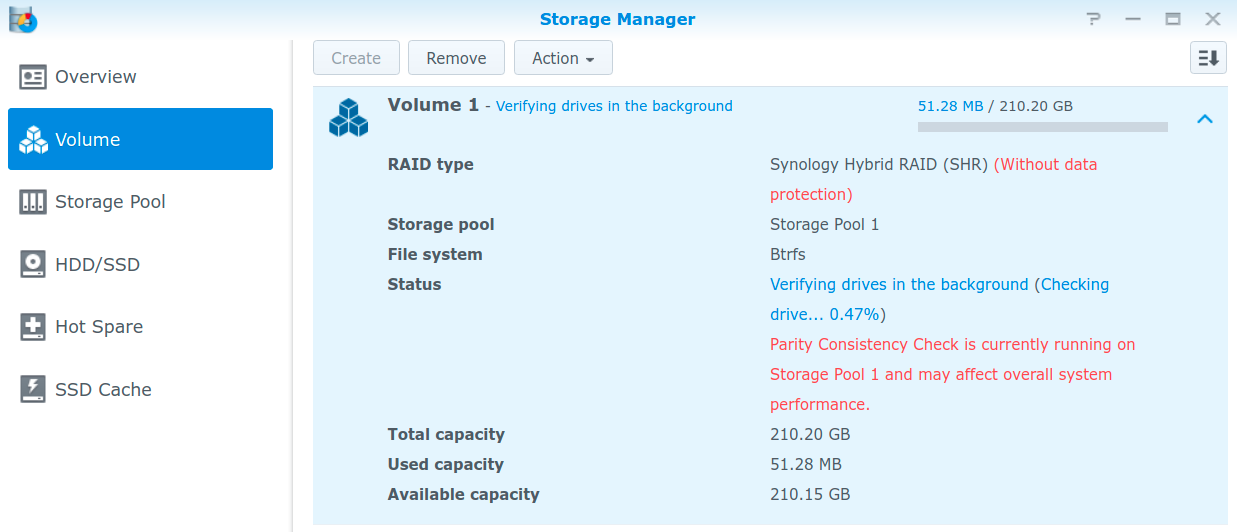The width and height of the screenshot is (1237, 532).
Task: Click the 'Status' label
Action: (414, 284)
